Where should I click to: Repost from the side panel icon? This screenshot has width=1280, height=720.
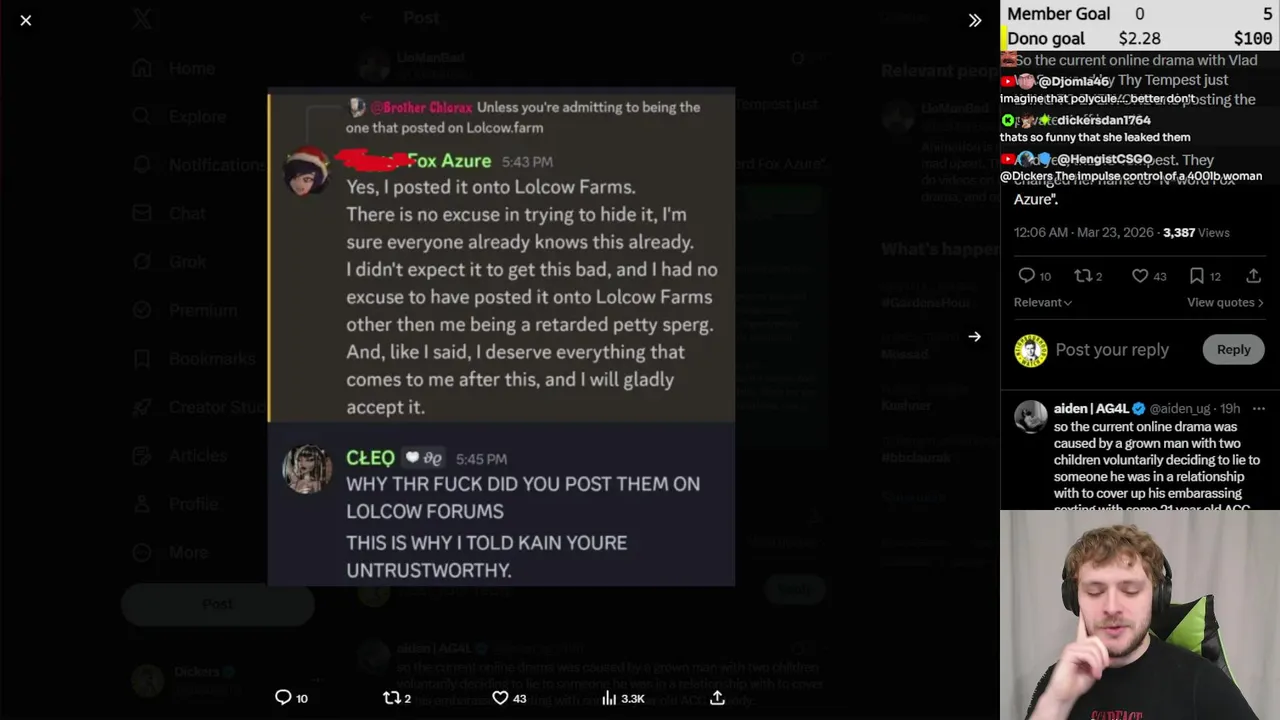pos(1081,276)
